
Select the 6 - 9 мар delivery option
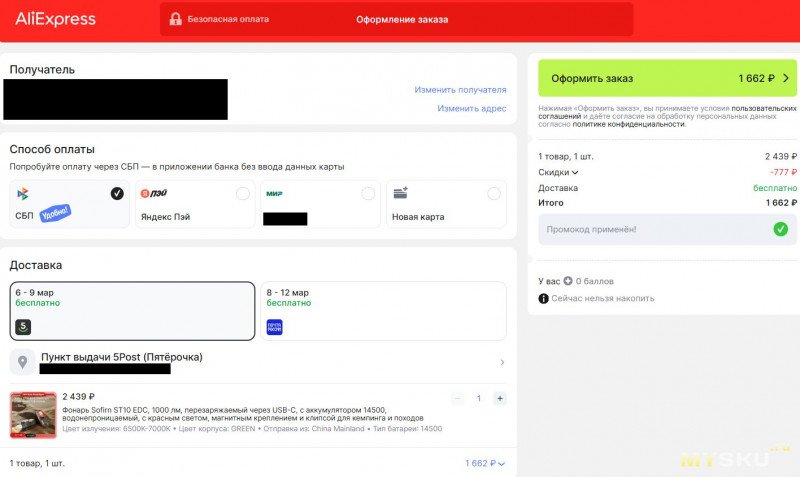click(132, 311)
